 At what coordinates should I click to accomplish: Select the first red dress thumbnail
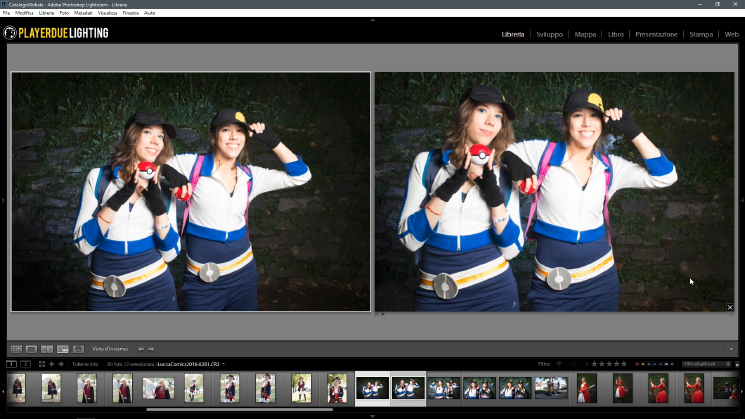pos(586,388)
